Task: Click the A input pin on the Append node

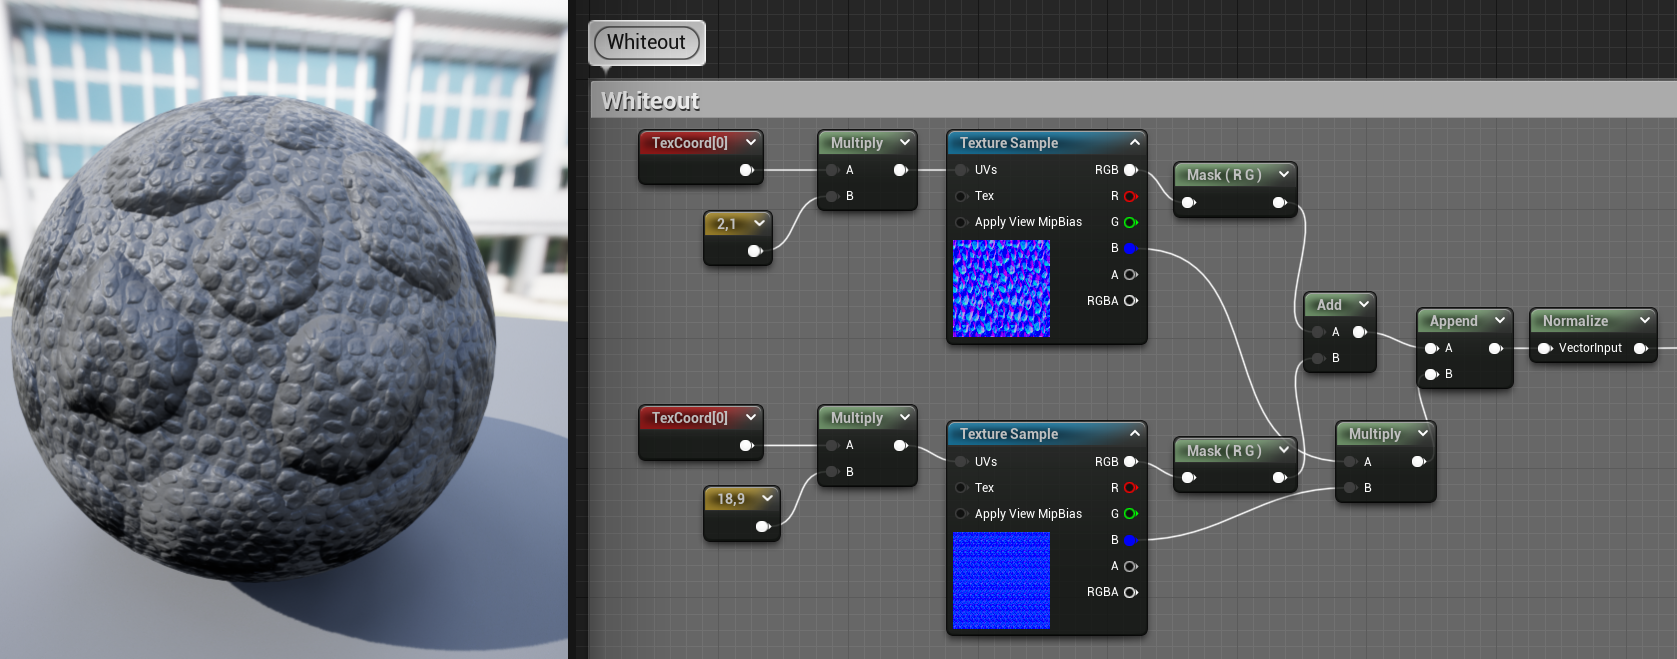Action: pos(1432,348)
